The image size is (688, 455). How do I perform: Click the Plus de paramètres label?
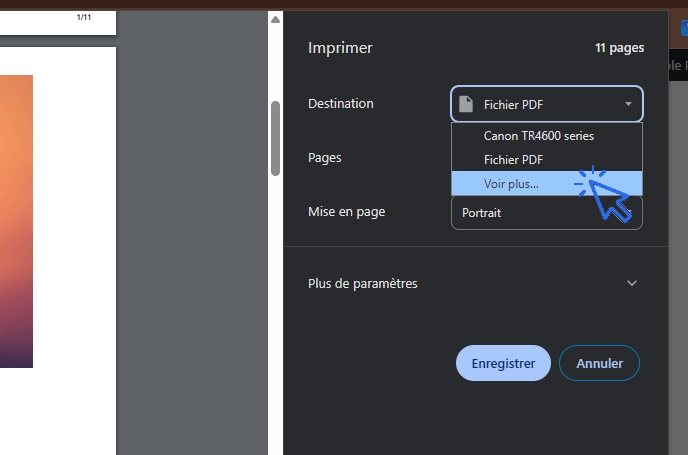coord(363,284)
